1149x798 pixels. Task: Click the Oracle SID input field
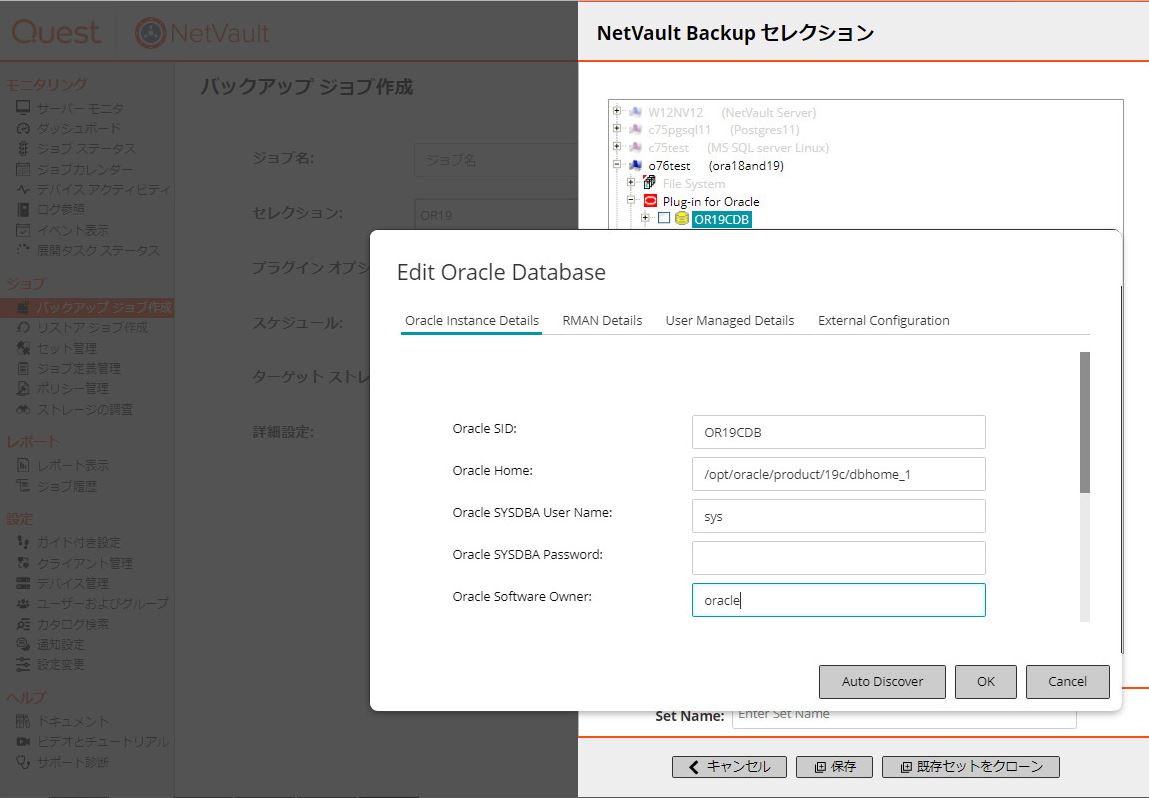tap(838, 432)
